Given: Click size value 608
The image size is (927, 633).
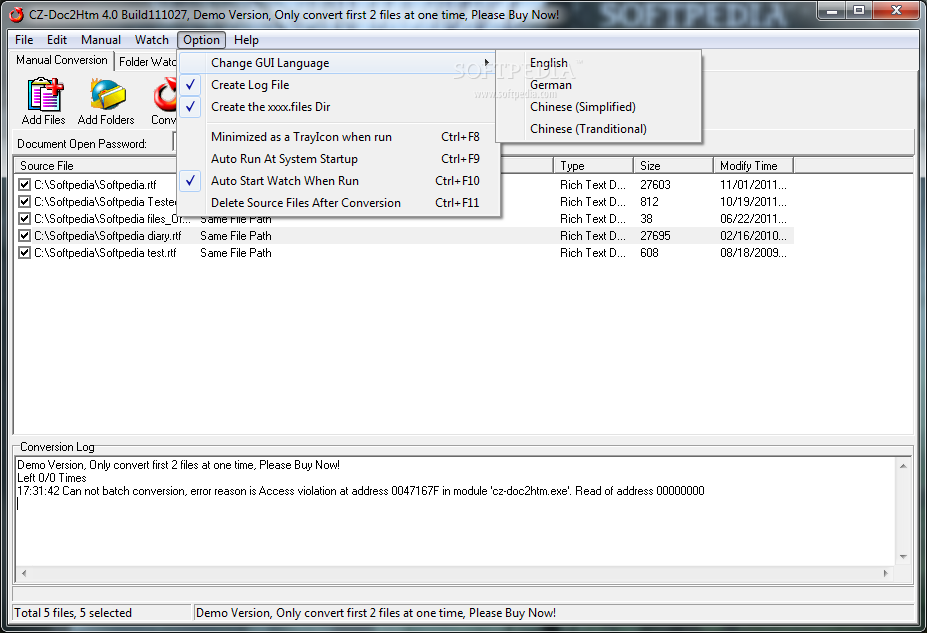Looking at the screenshot, I should click(649, 253).
